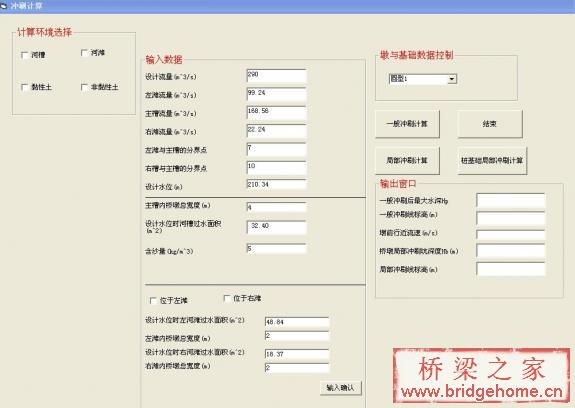Screen dimensions: 575x408
Task: Click the 结束 button
Action: (x=490, y=124)
